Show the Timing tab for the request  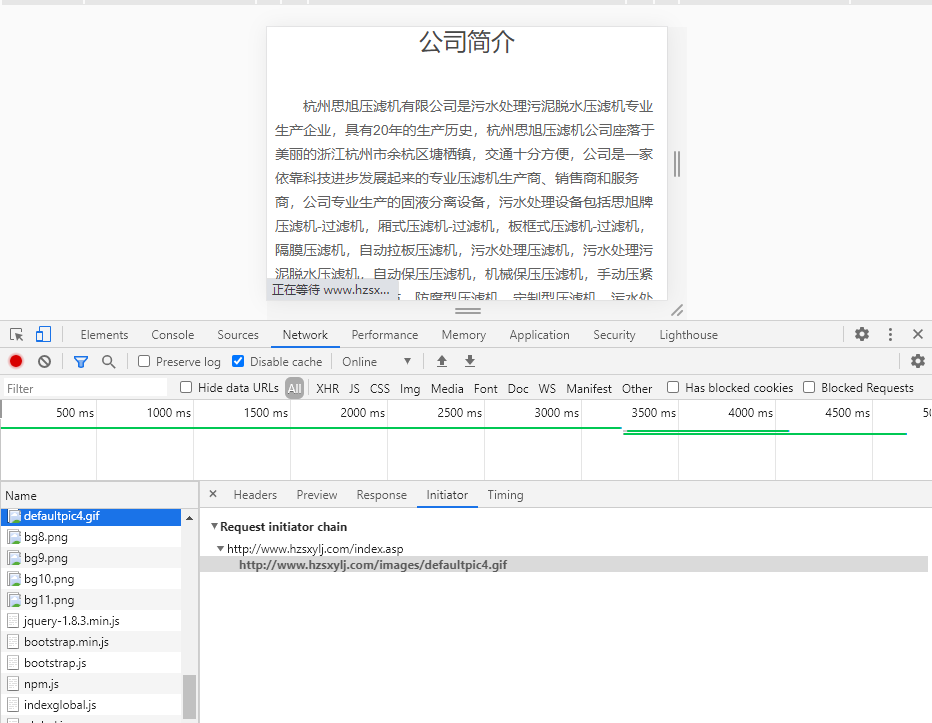click(x=505, y=495)
